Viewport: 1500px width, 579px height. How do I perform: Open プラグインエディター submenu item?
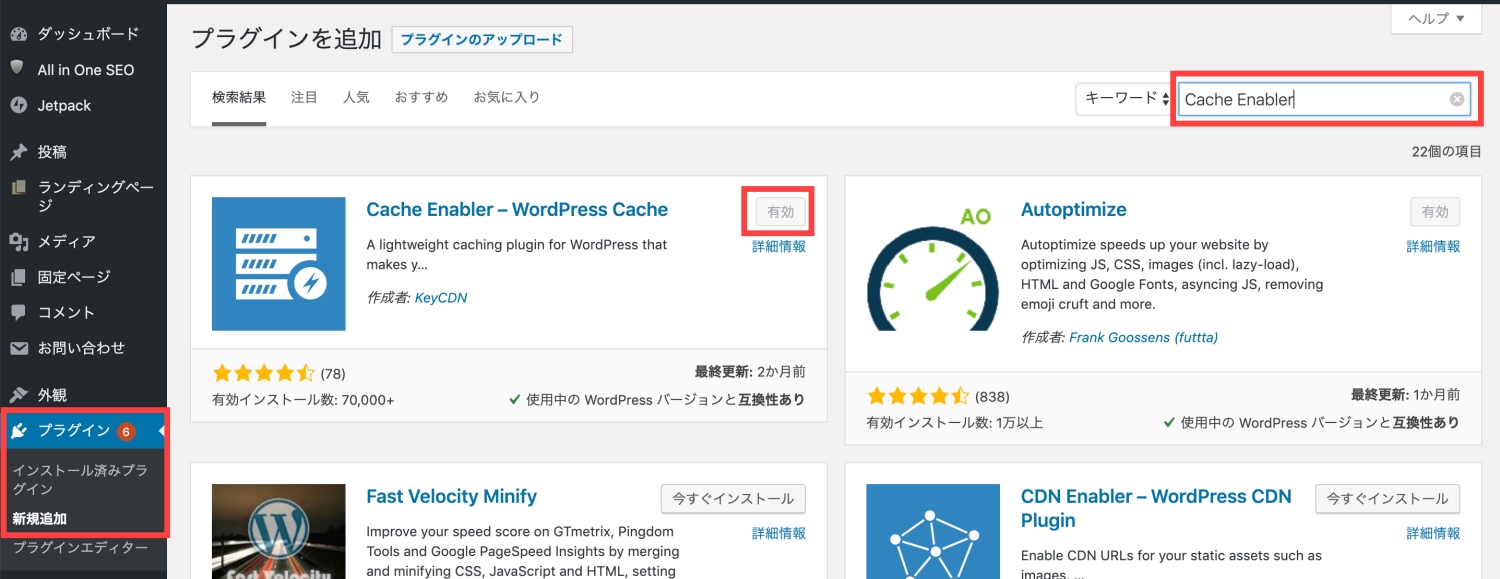coord(80,548)
